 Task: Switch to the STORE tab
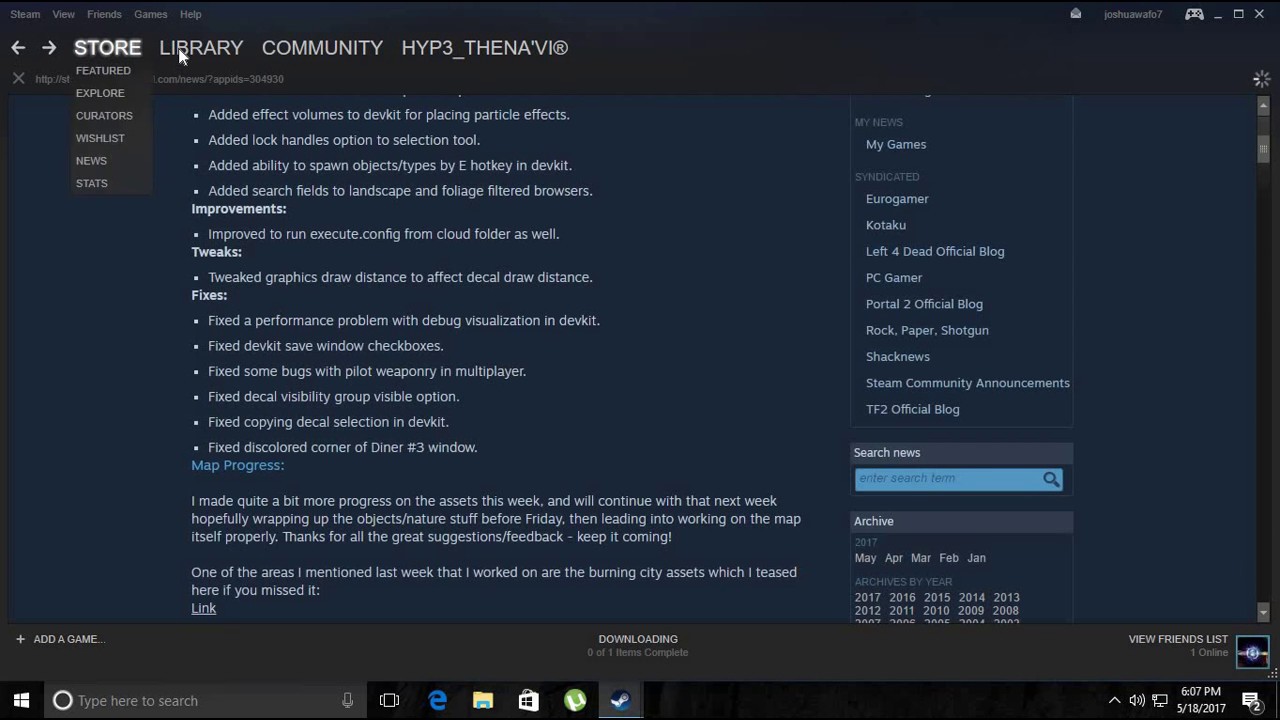(x=107, y=48)
